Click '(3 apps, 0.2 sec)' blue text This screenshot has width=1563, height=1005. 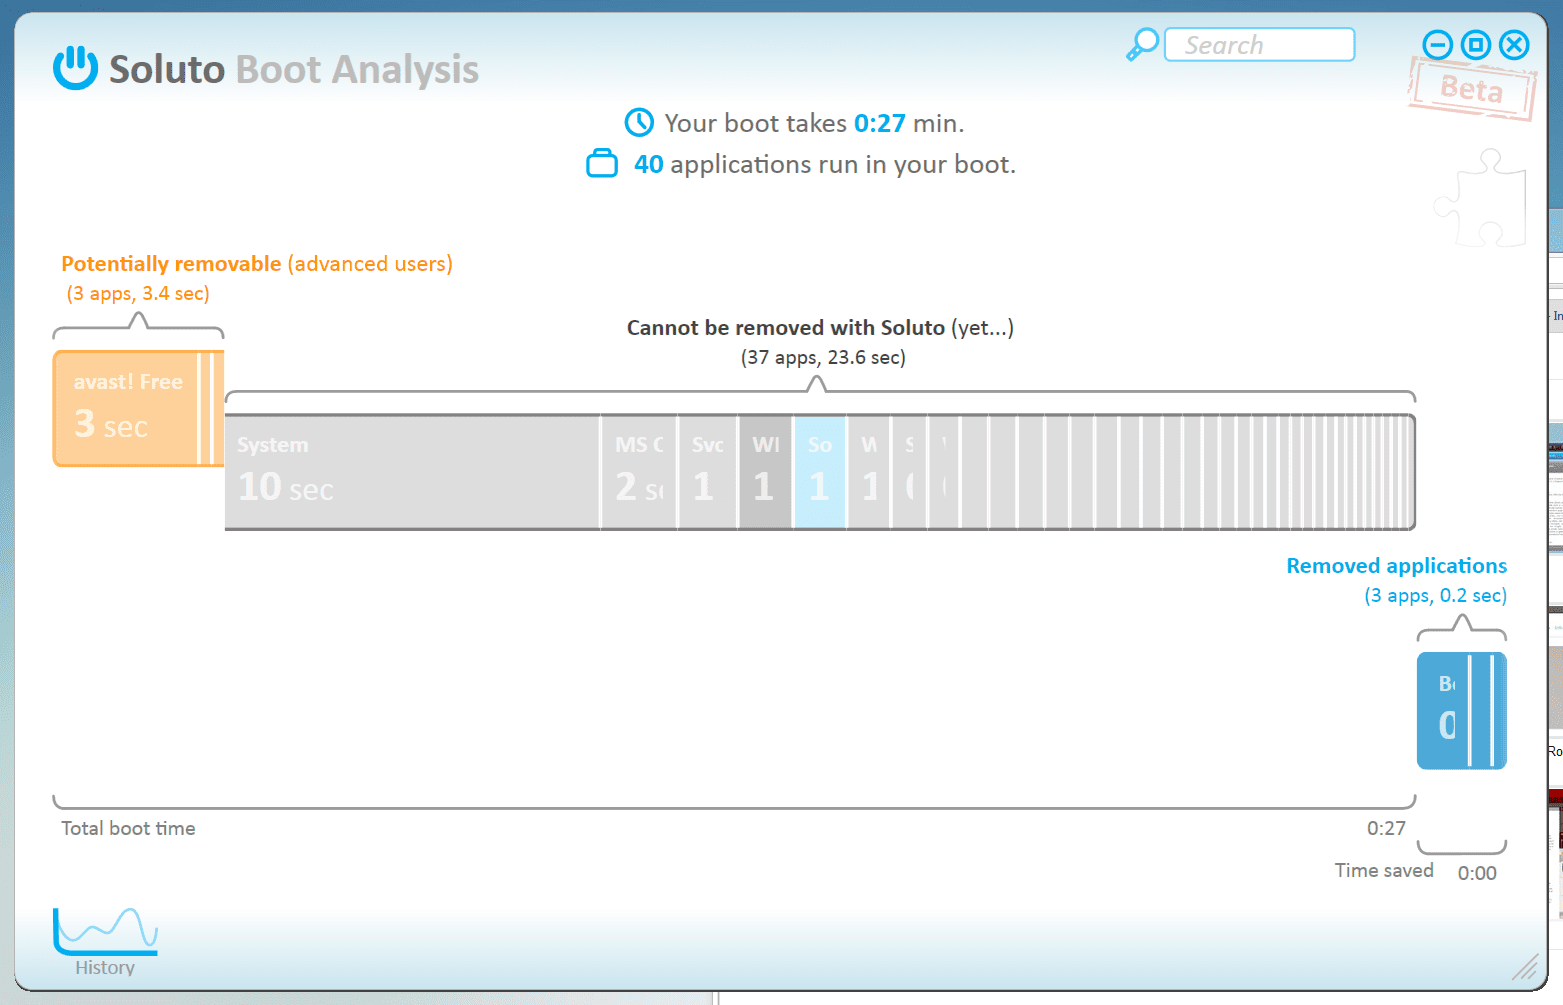1435,596
